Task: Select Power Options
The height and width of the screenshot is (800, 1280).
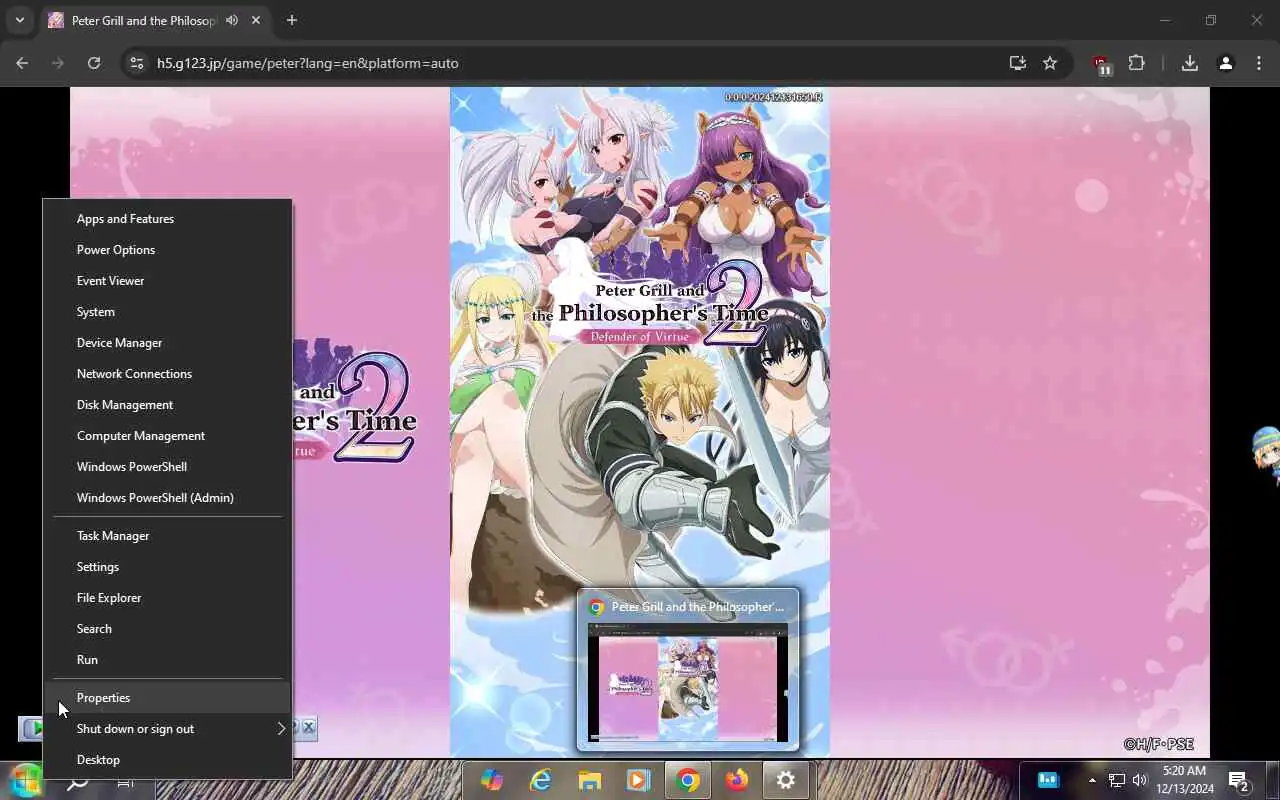Action: tap(167, 250)
